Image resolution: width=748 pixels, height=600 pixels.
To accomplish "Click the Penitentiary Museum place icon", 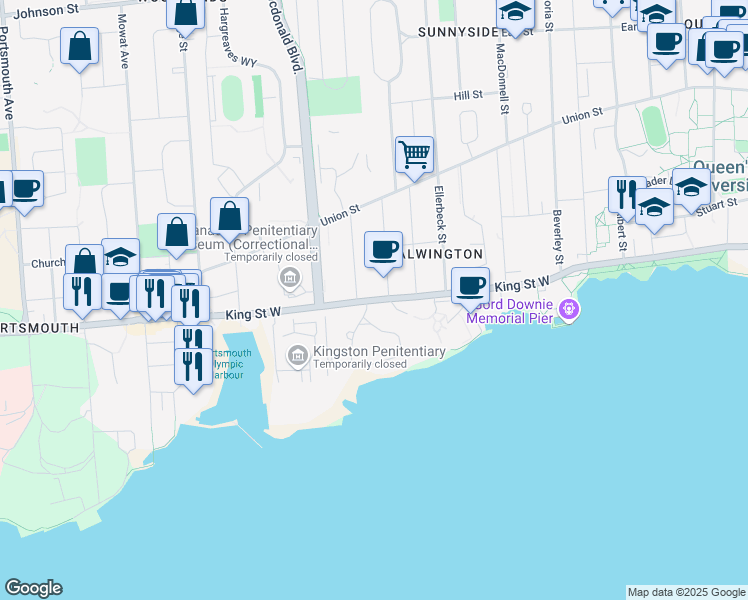I will pos(290,278).
